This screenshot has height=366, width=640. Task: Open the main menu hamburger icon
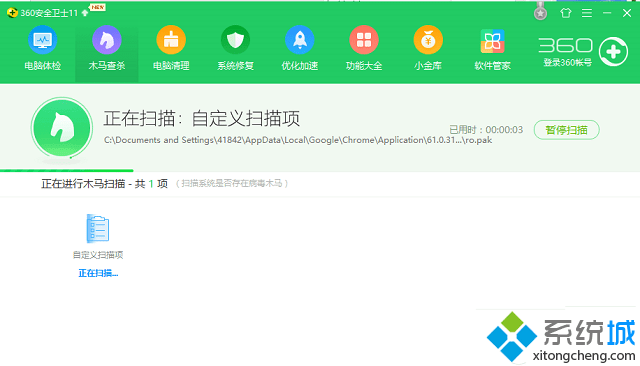click(x=587, y=13)
